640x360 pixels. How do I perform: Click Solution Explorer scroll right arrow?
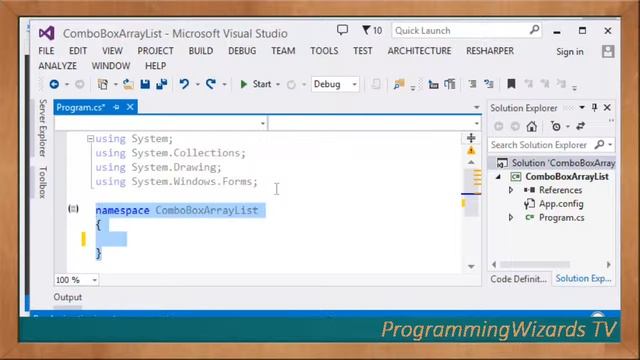coord(609,264)
